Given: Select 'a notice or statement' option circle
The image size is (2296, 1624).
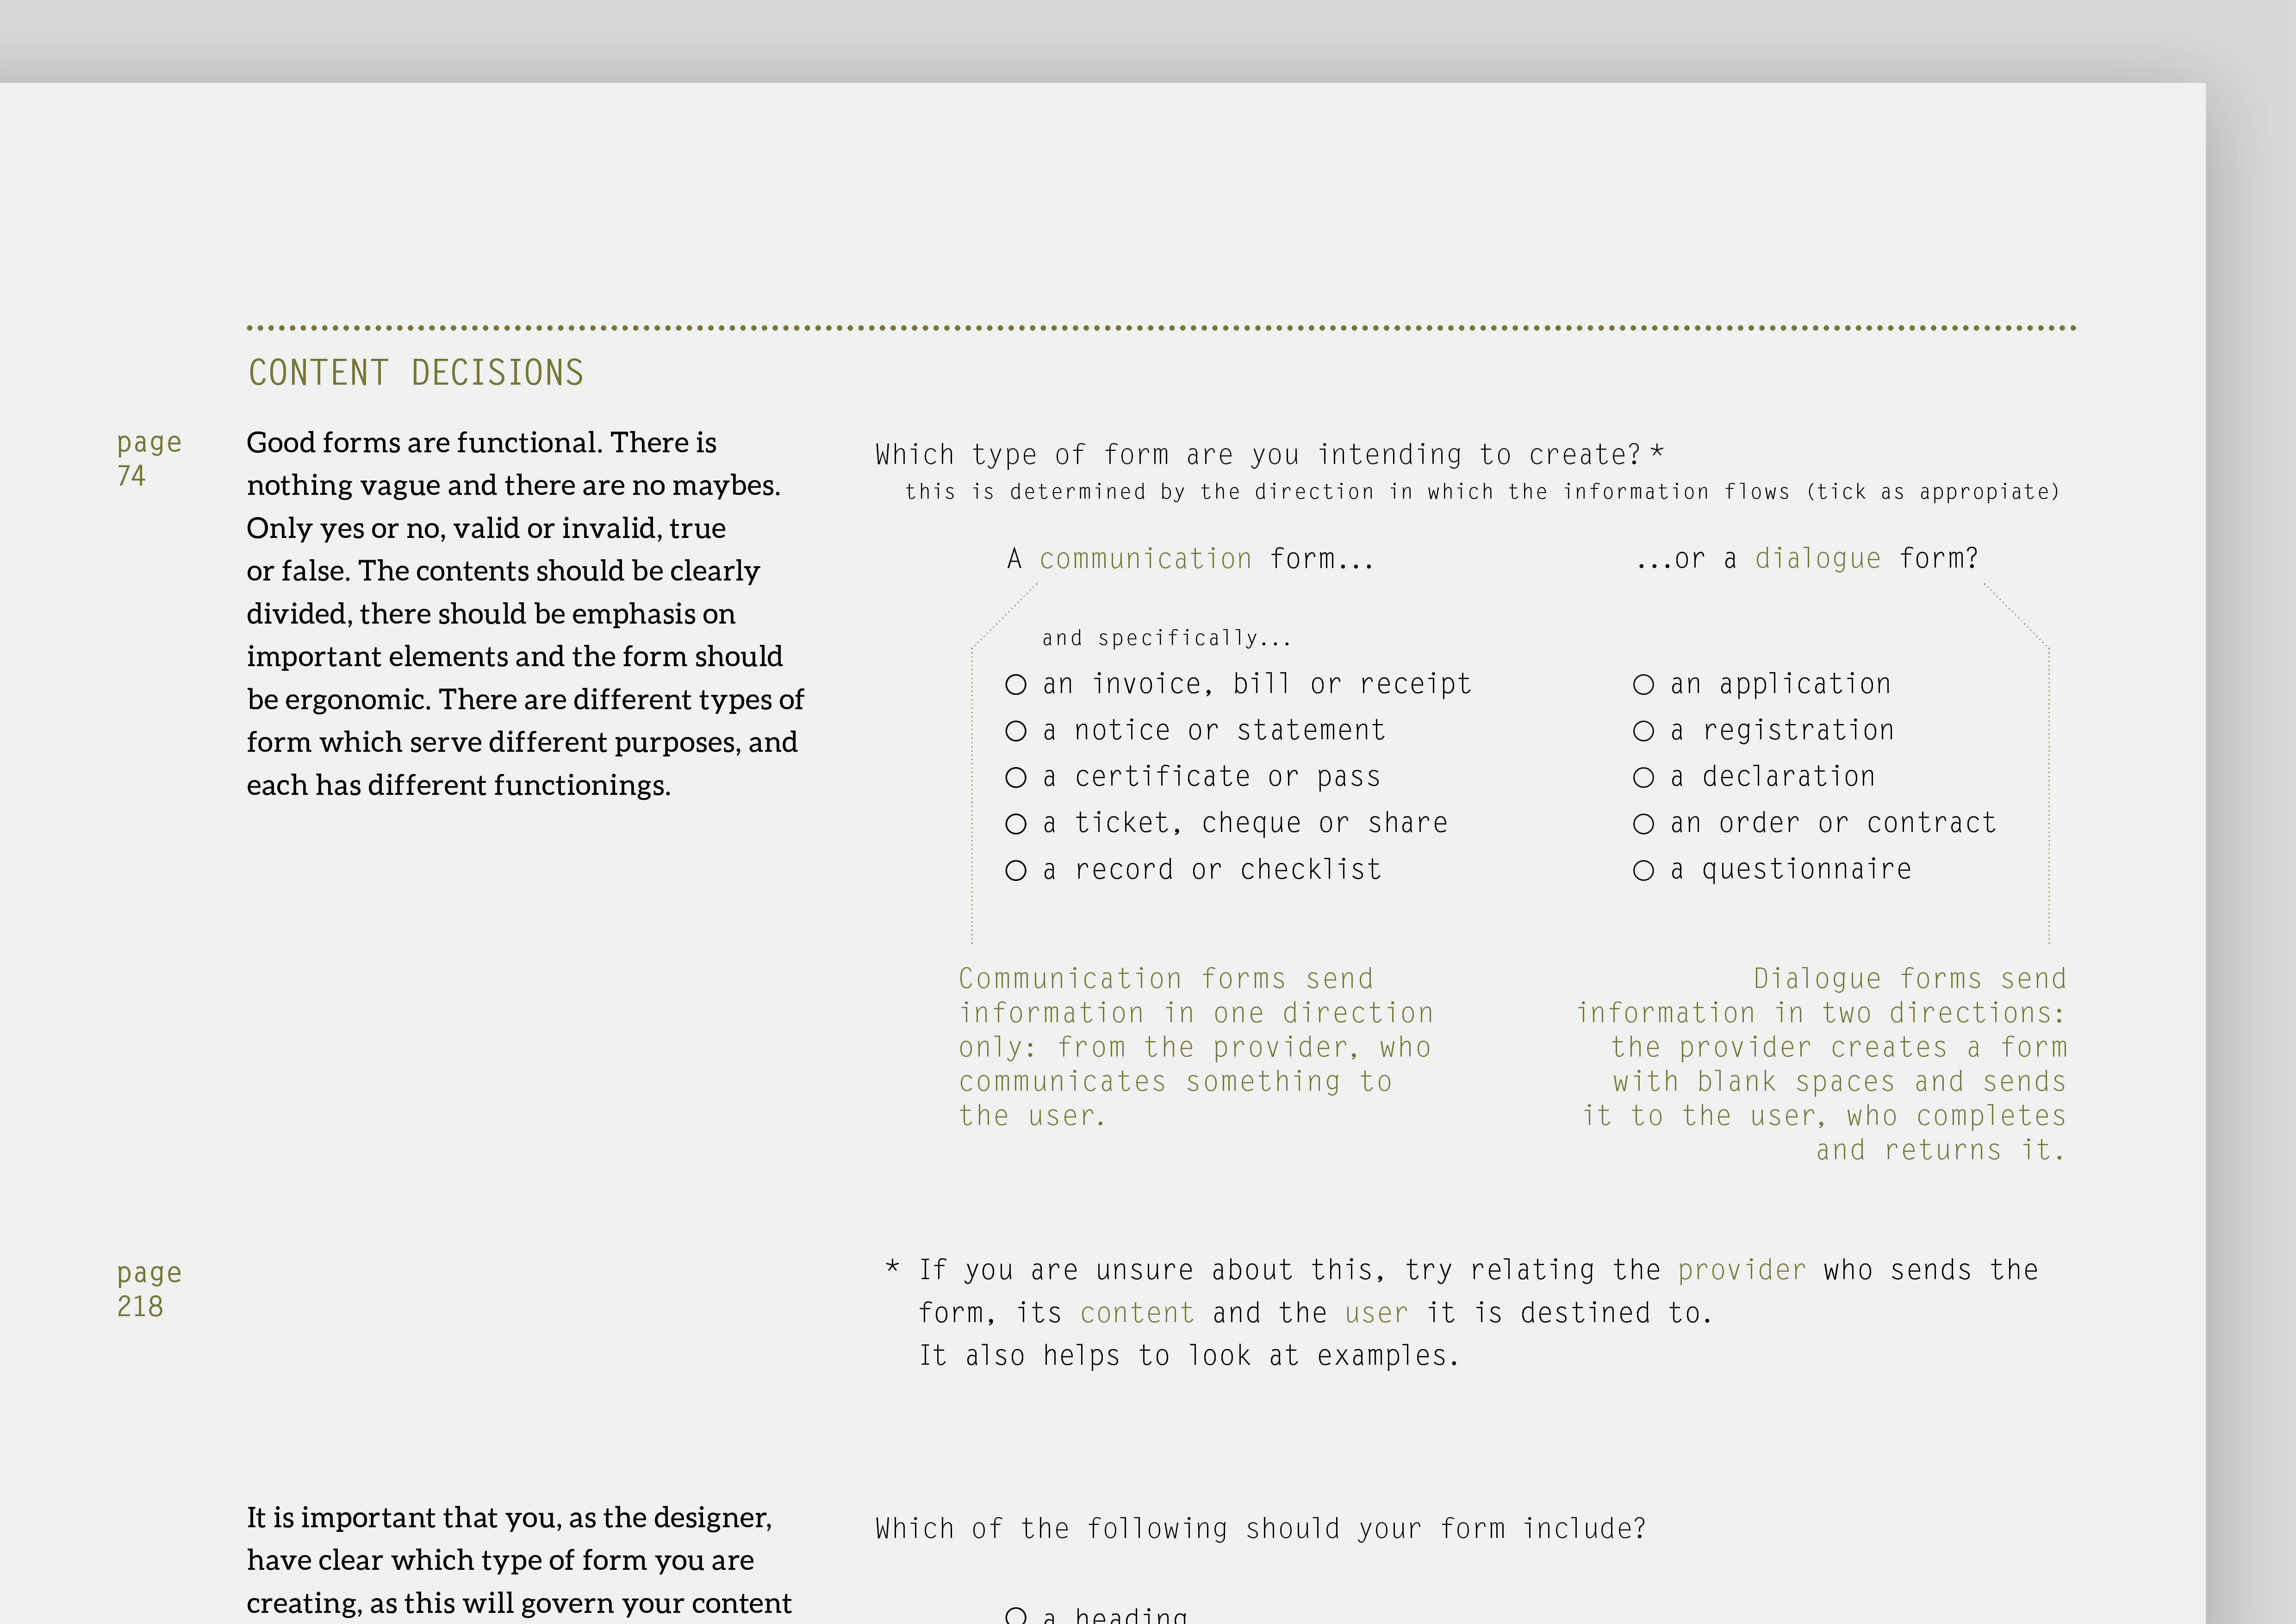Looking at the screenshot, I should pos(1016,731).
